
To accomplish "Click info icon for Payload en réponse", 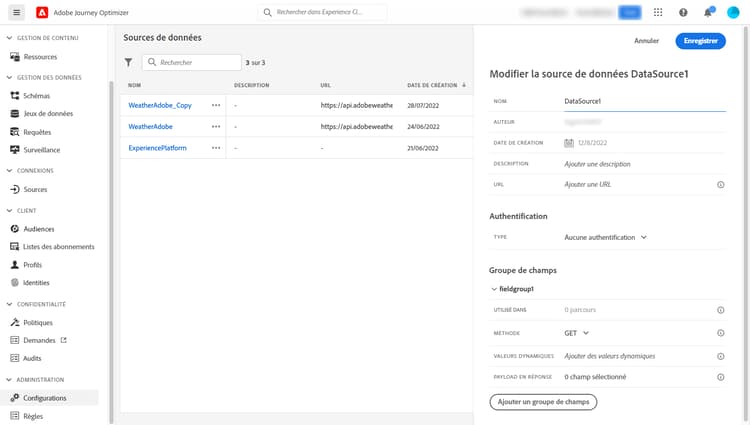I will point(720,377).
